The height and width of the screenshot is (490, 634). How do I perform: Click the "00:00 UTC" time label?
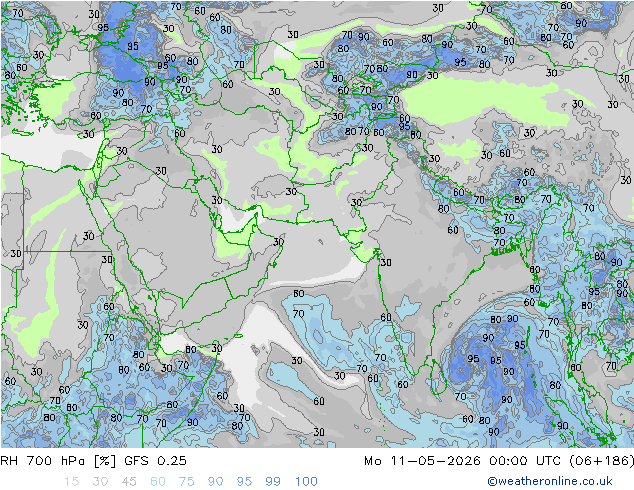pos(525,461)
